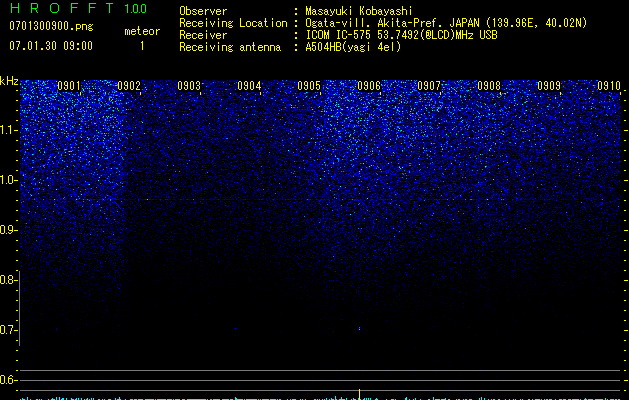Click the 0905 time marker
This screenshot has width=629, height=400.
point(309,86)
